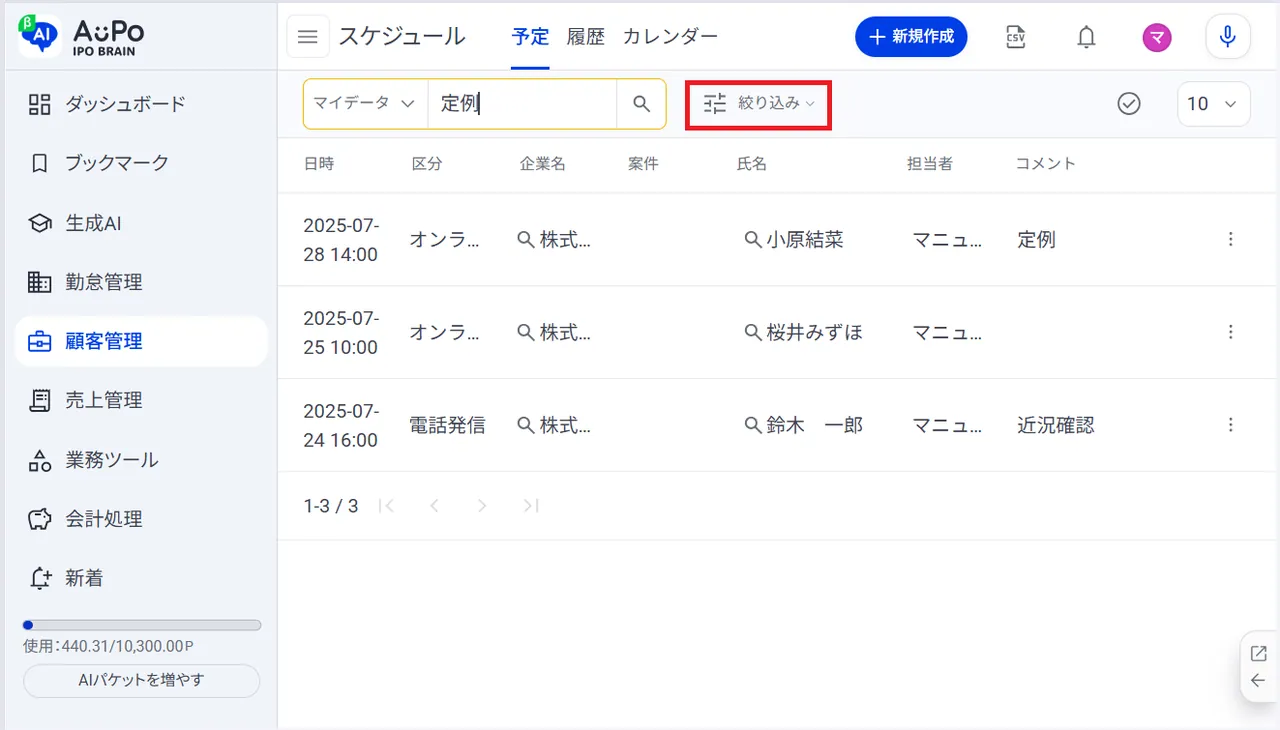Open the row menu for 鈴木 一郎
This screenshot has width=1280, height=730.
point(1231,425)
